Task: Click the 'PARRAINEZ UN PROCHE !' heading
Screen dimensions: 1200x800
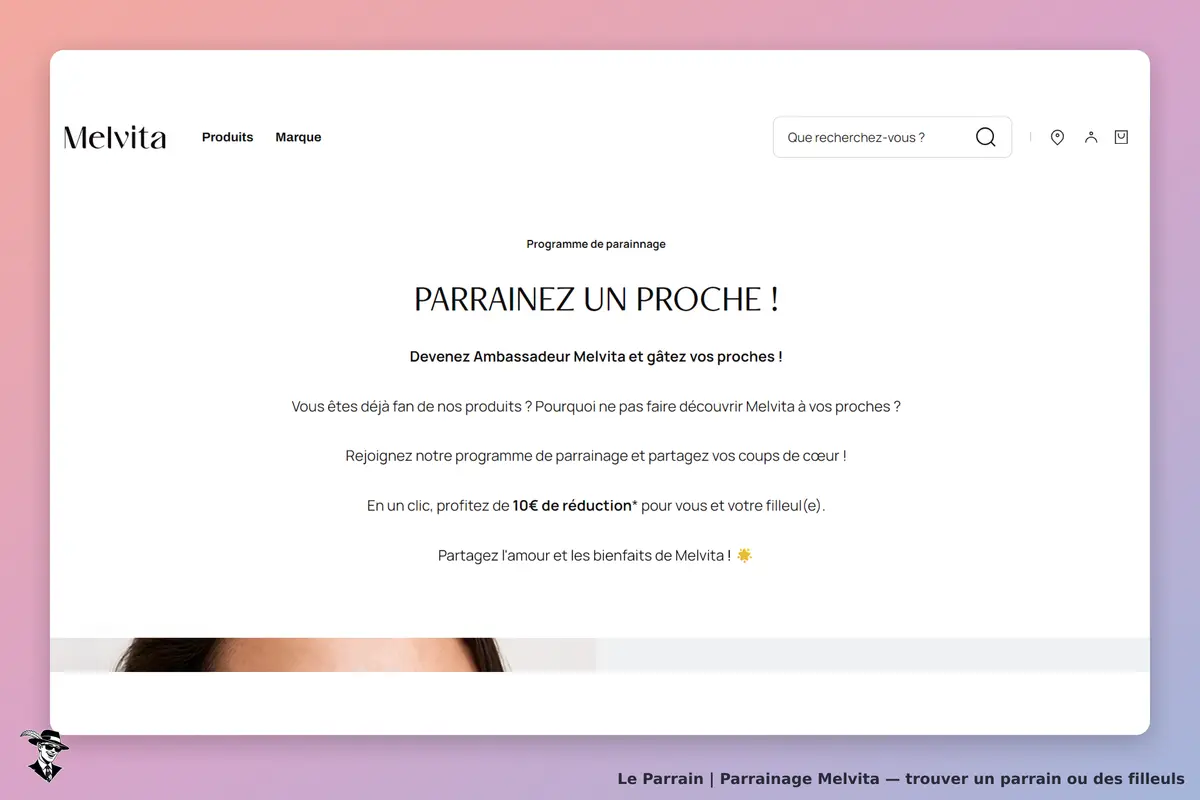Action: [x=596, y=299]
